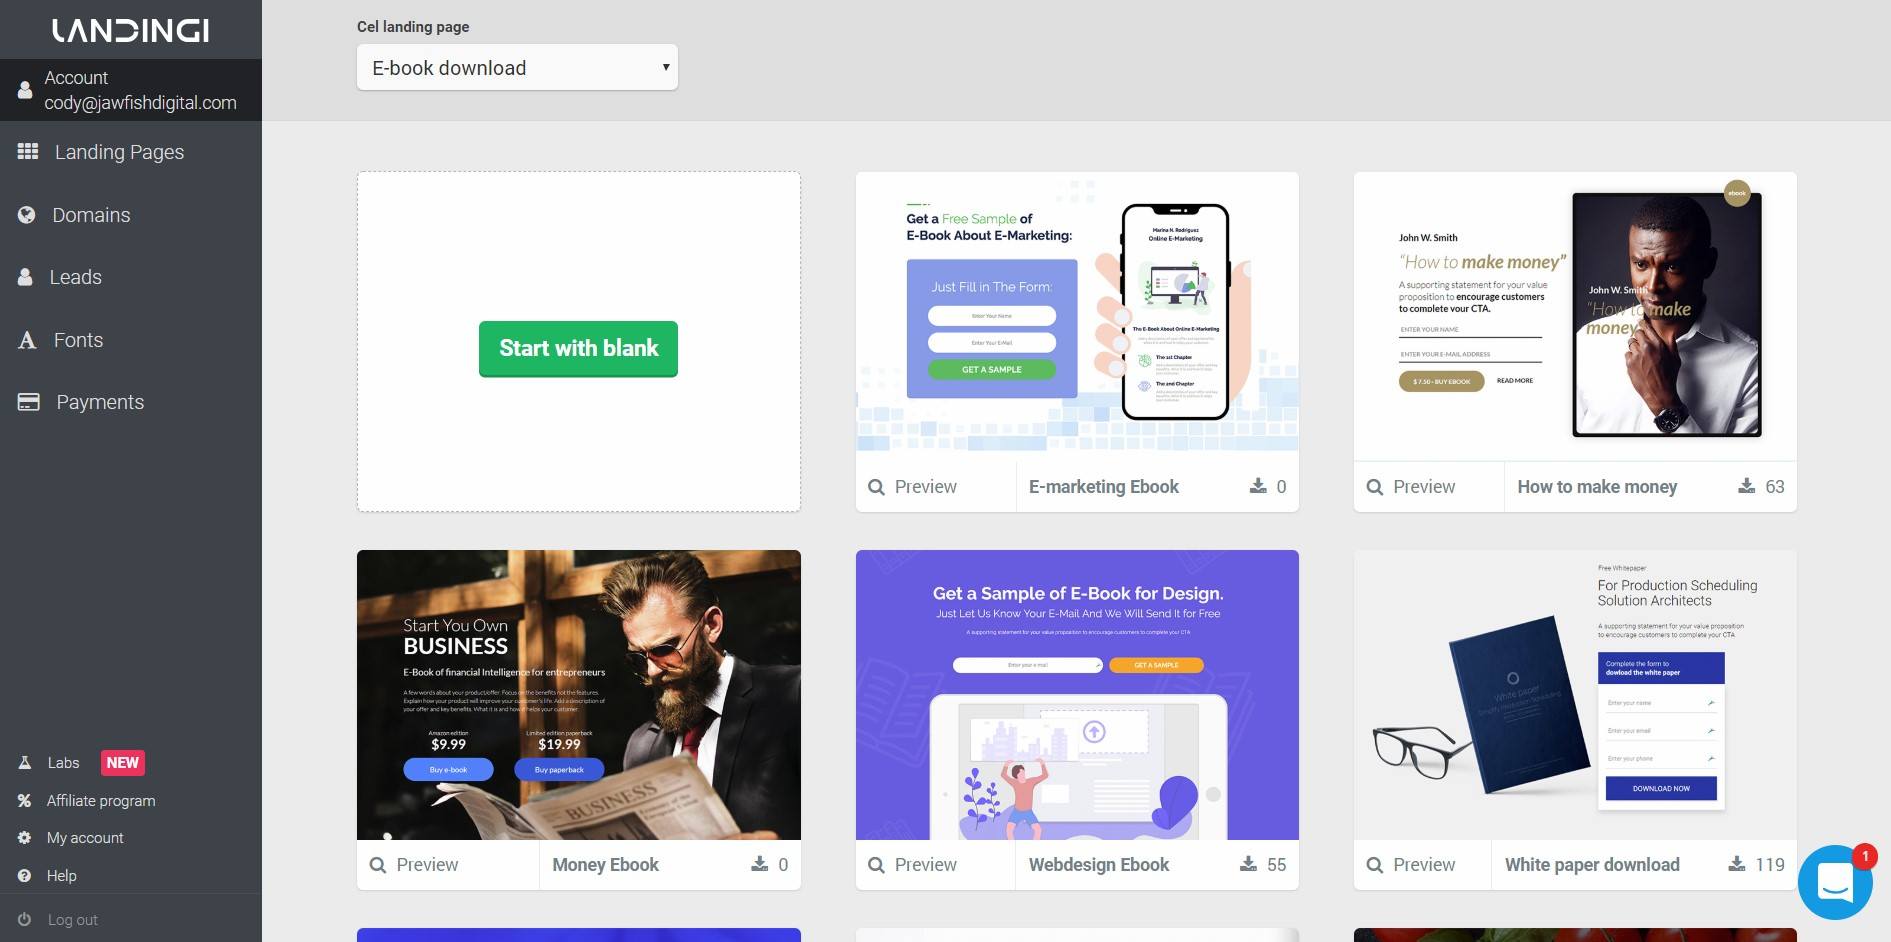Viewport: 1891px width, 942px height.
Task: Click the Leads person icon
Action: (25, 277)
